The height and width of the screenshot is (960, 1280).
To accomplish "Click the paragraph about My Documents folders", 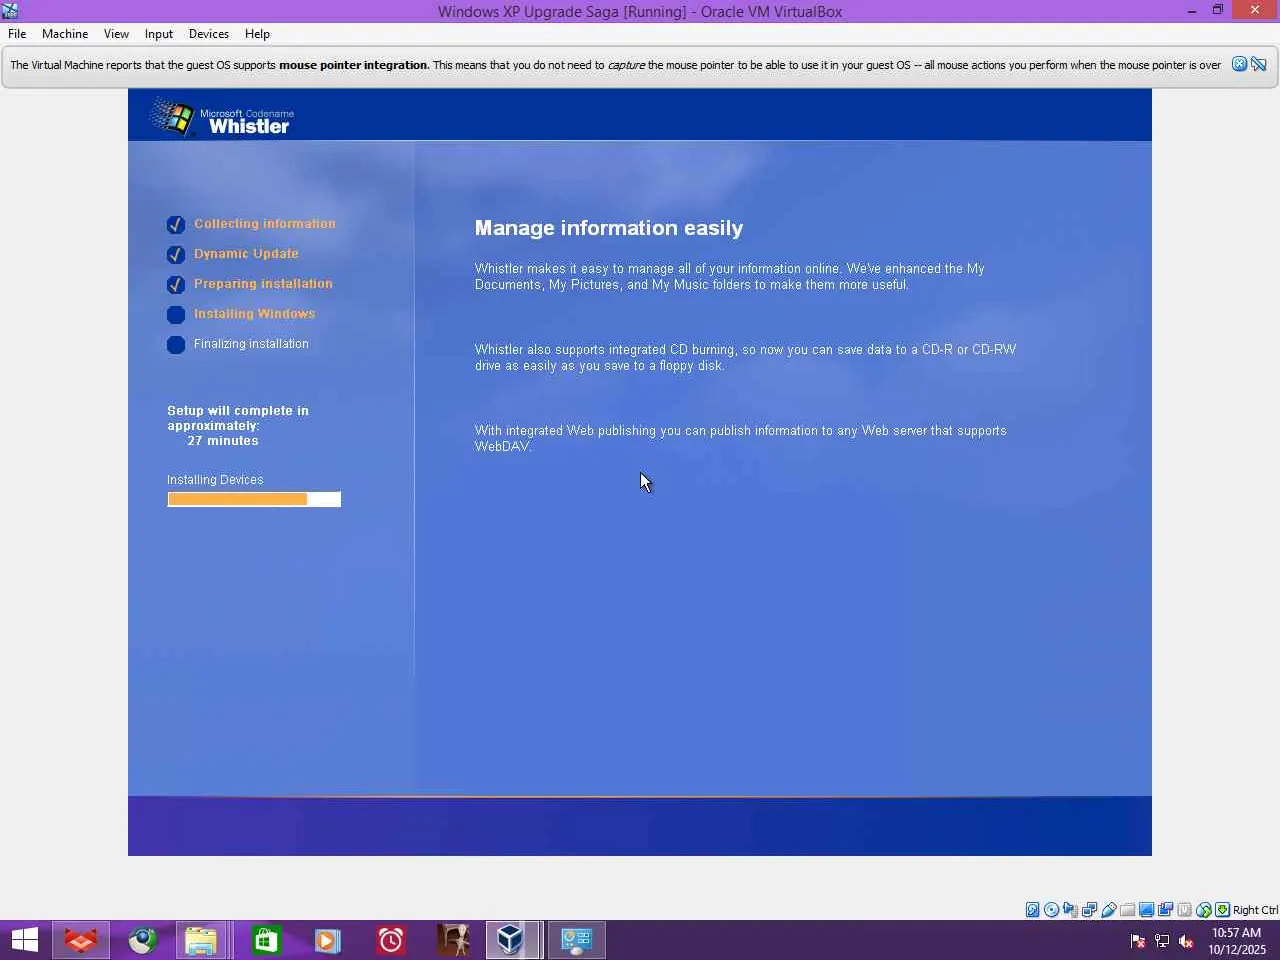I will click(x=730, y=276).
